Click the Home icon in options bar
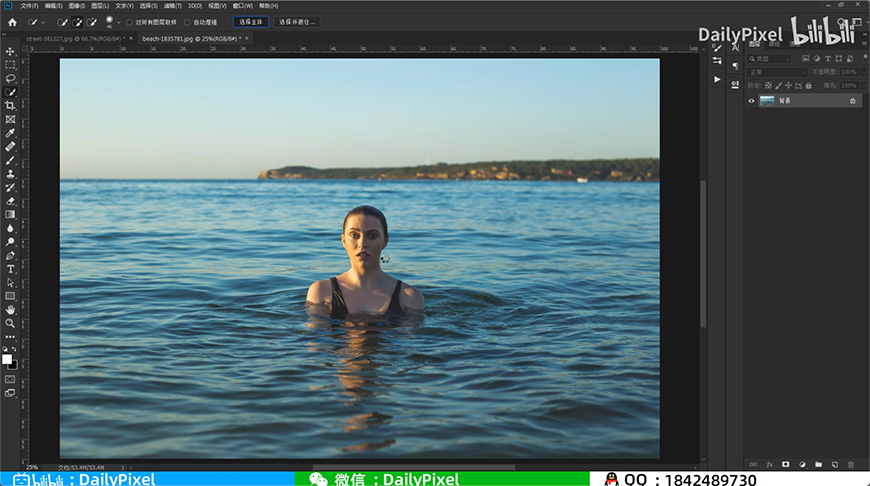This screenshot has width=870, height=486. 12,21
